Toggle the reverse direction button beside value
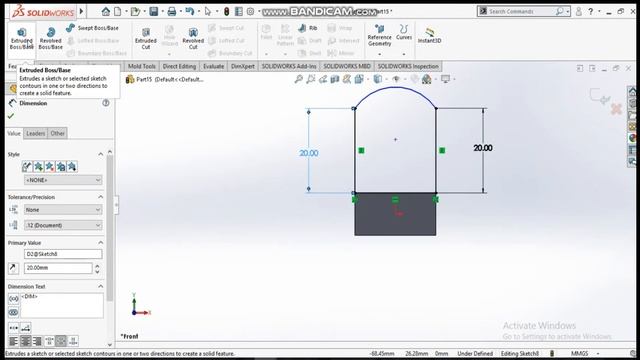 13,268
